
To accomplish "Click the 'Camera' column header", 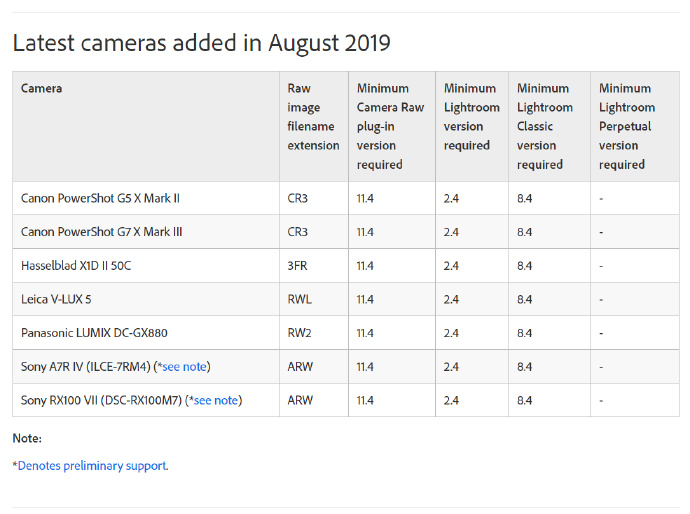I will [41, 89].
